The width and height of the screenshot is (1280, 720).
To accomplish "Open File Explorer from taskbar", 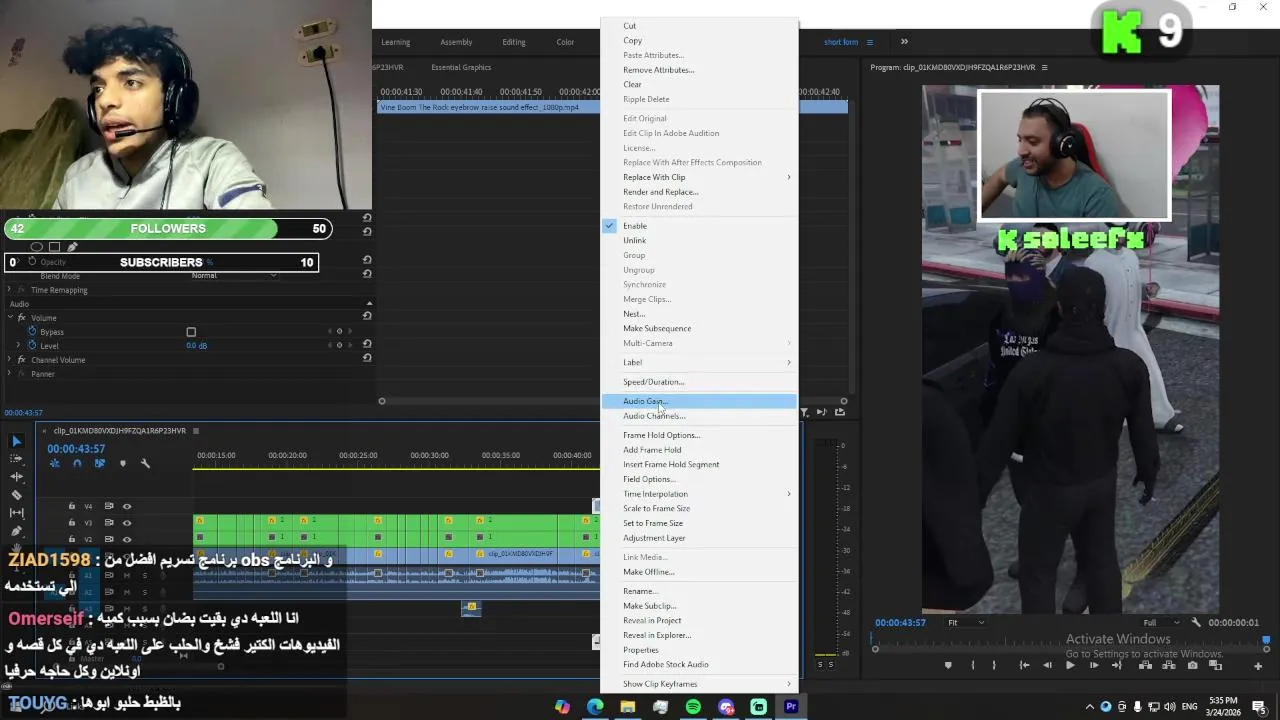I will coord(627,707).
